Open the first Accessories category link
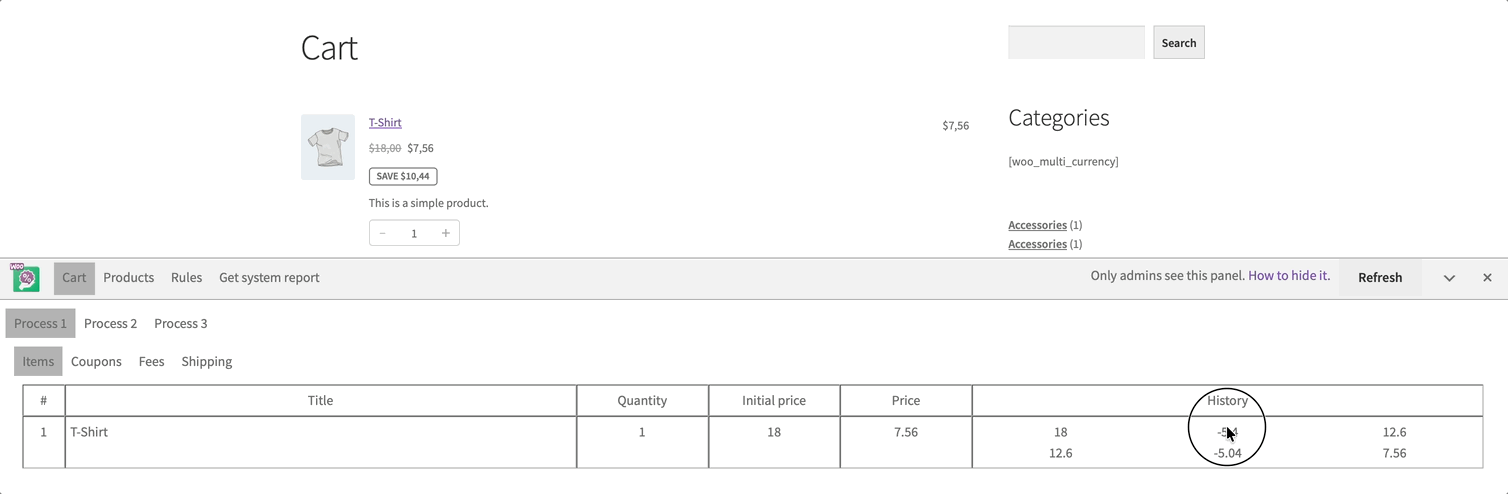Screen dimensions: 1508x494 (1037, 225)
